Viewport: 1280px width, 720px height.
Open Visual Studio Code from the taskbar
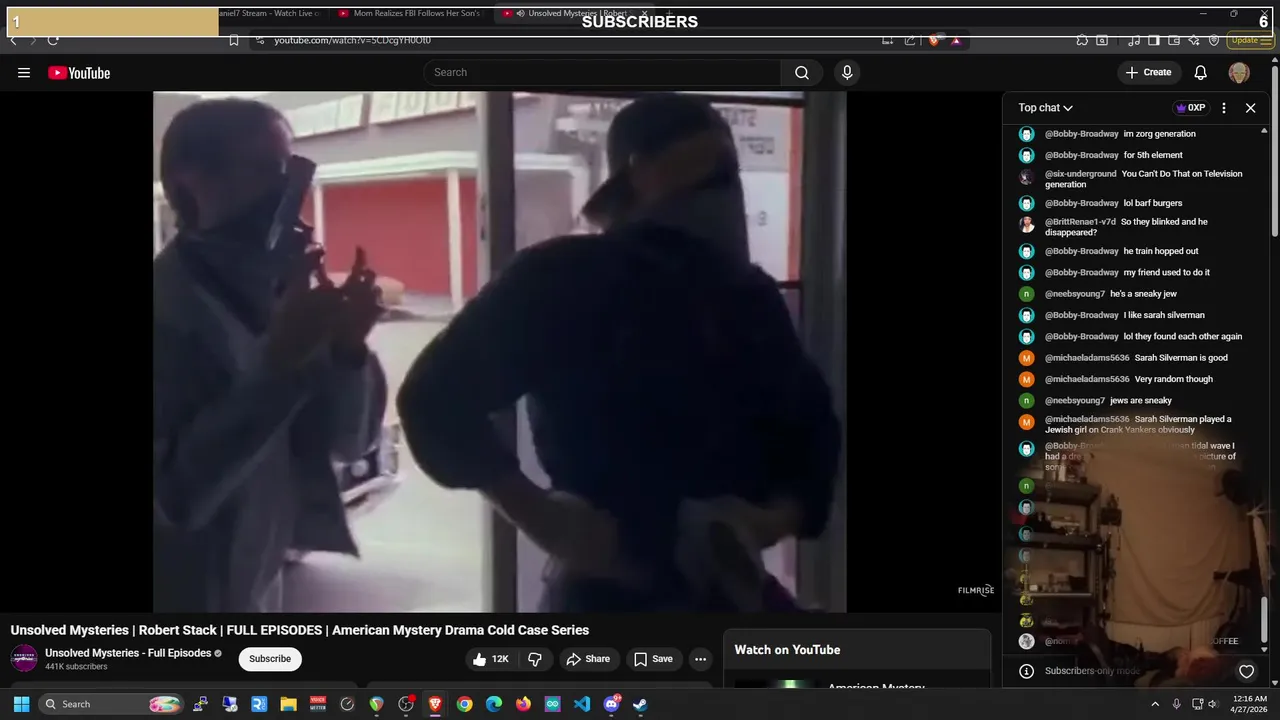582,704
